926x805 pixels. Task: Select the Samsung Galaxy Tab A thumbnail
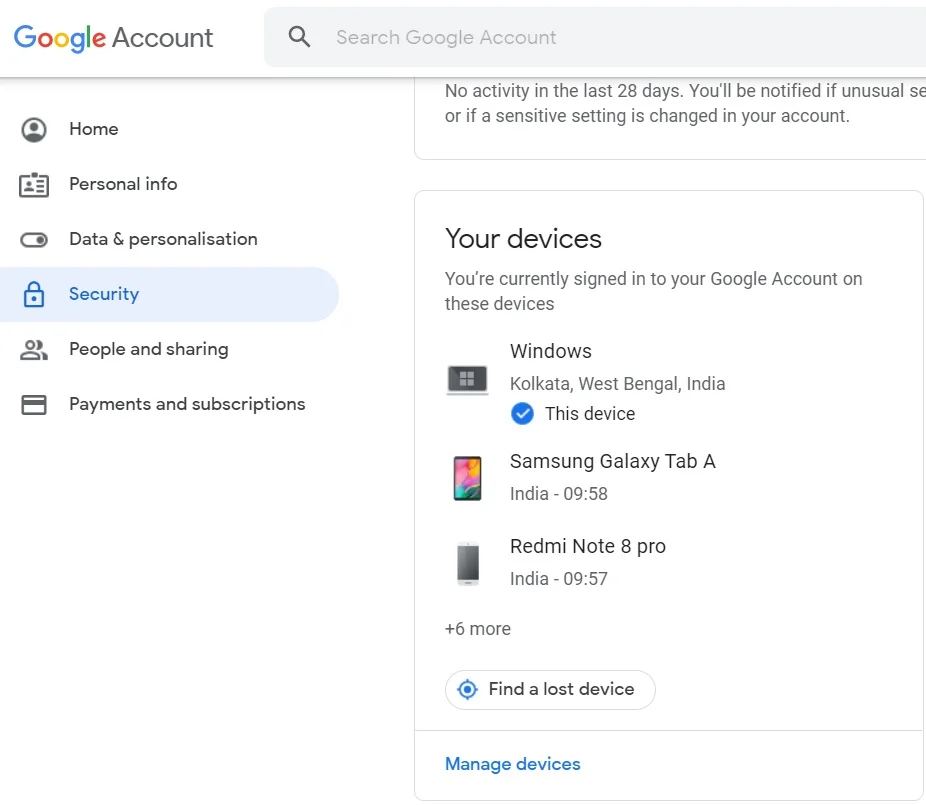click(x=467, y=478)
